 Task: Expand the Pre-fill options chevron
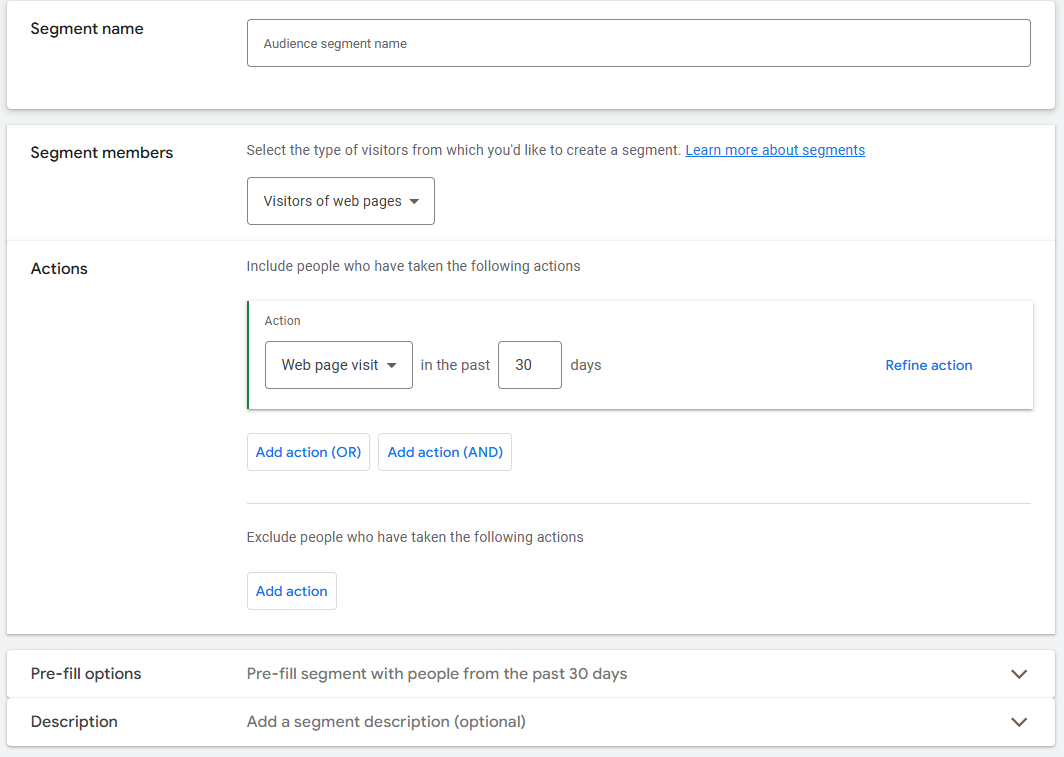[1019, 674]
